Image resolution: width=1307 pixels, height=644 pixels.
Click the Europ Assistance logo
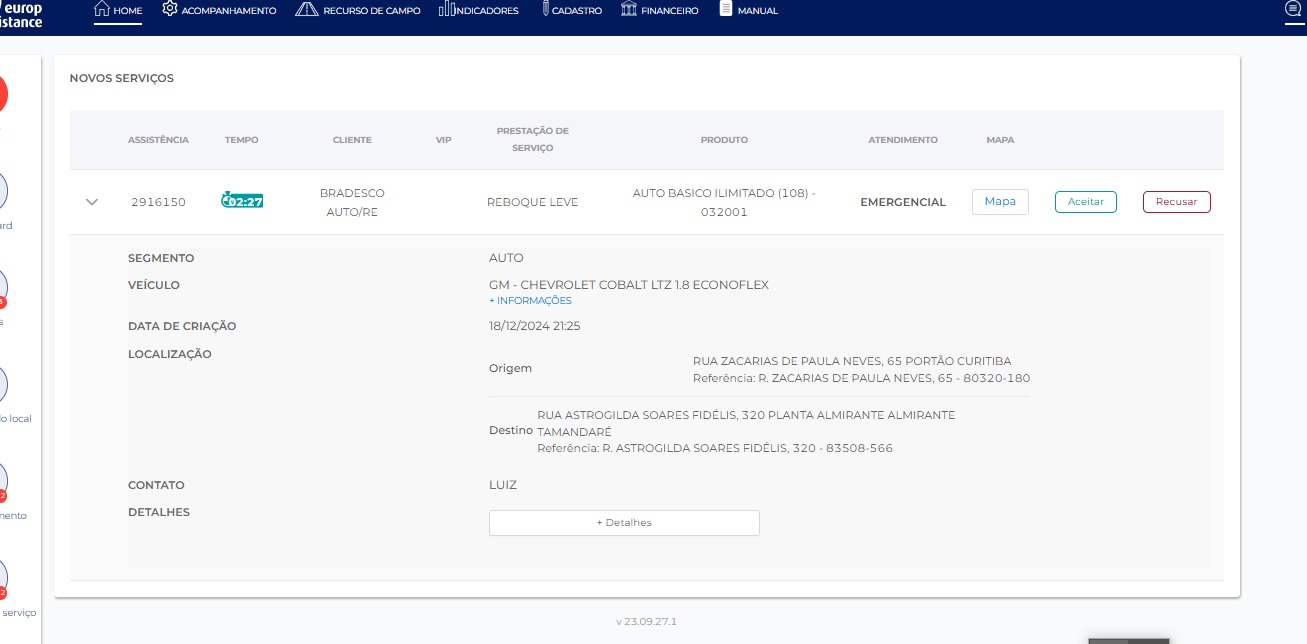click(x=22, y=14)
